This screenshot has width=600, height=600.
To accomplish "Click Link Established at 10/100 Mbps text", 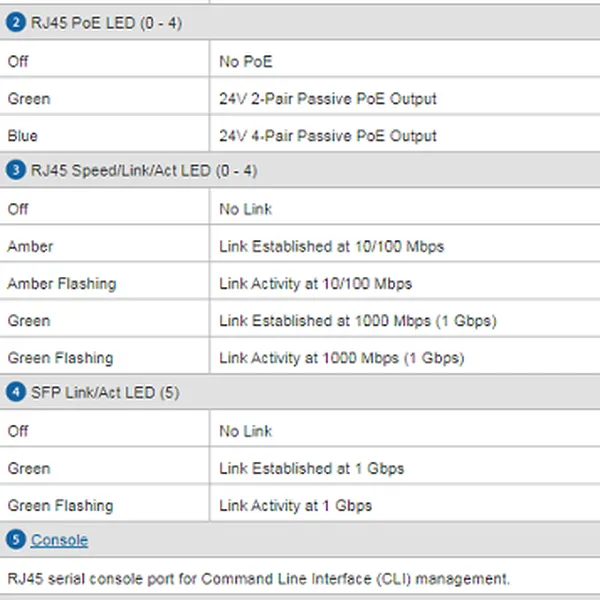I will tap(331, 246).
